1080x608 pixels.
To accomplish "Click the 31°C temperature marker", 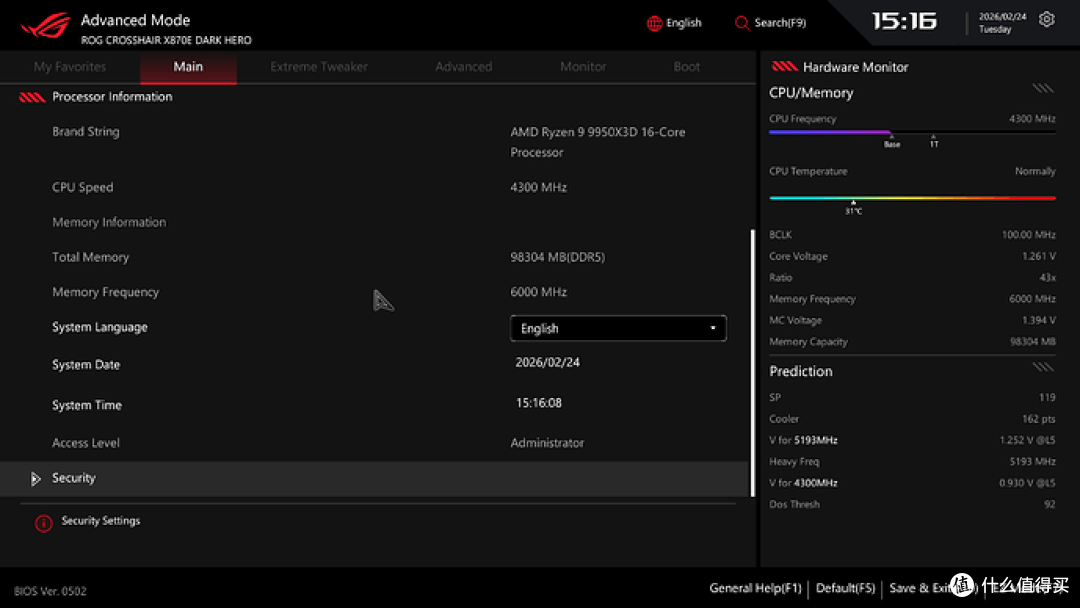I will (x=853, y=207).
